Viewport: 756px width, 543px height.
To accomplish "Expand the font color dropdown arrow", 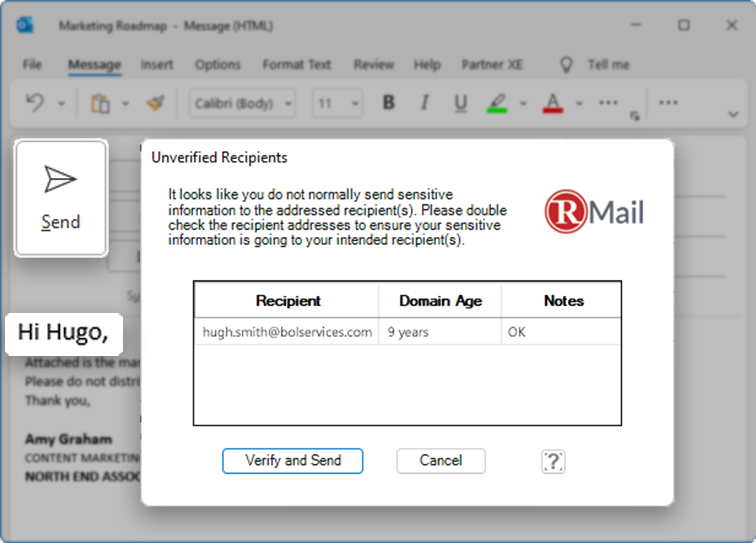I will click(579, 104).
